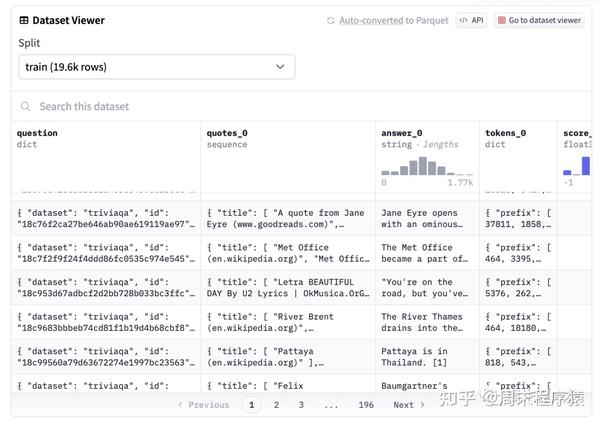Click the search magnifier icon
The height and width of the screenshot is (423, 600).
click(x=26, y=106)
